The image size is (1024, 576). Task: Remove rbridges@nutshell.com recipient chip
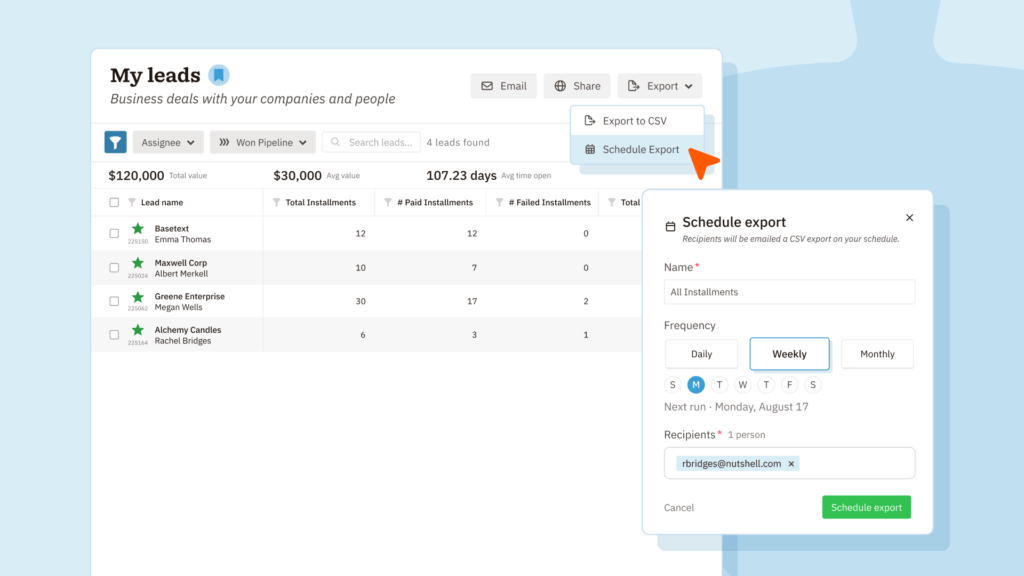[791, 464]
